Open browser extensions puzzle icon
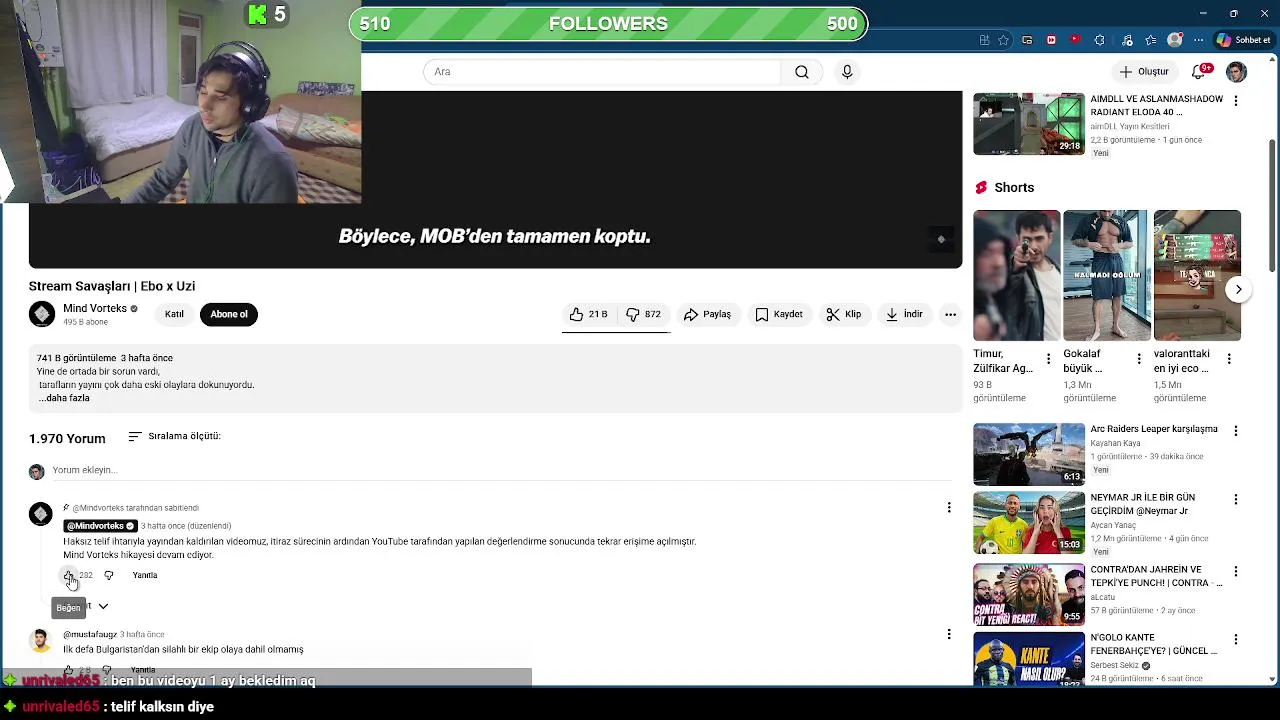 [x=1100, y=40]
